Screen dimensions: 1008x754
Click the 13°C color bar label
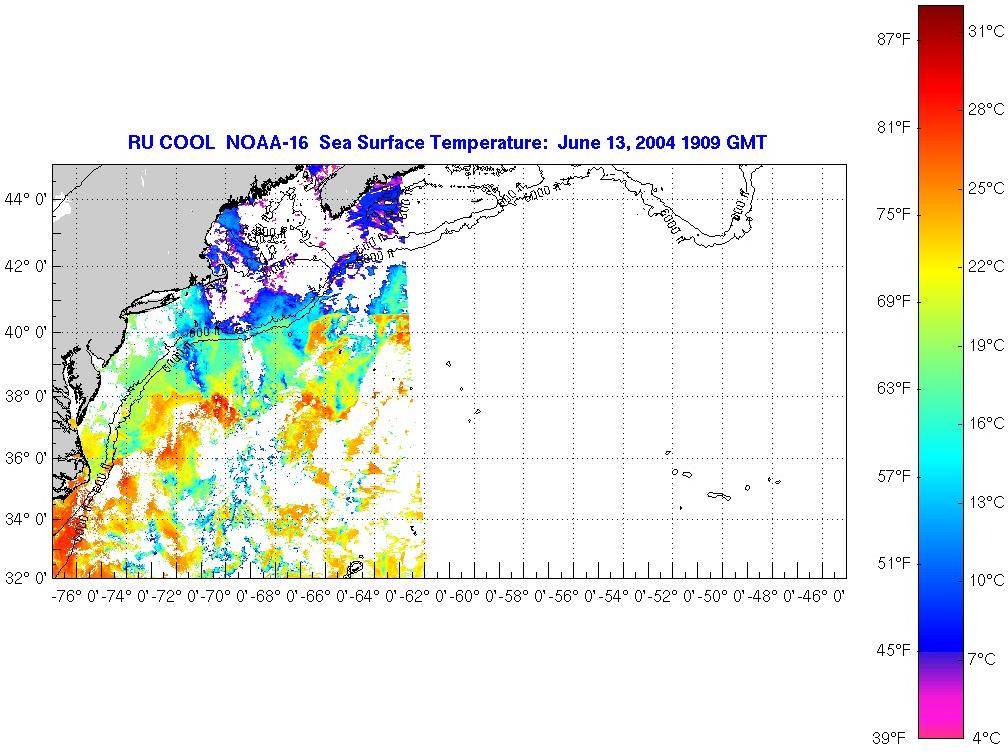[987, 502]
